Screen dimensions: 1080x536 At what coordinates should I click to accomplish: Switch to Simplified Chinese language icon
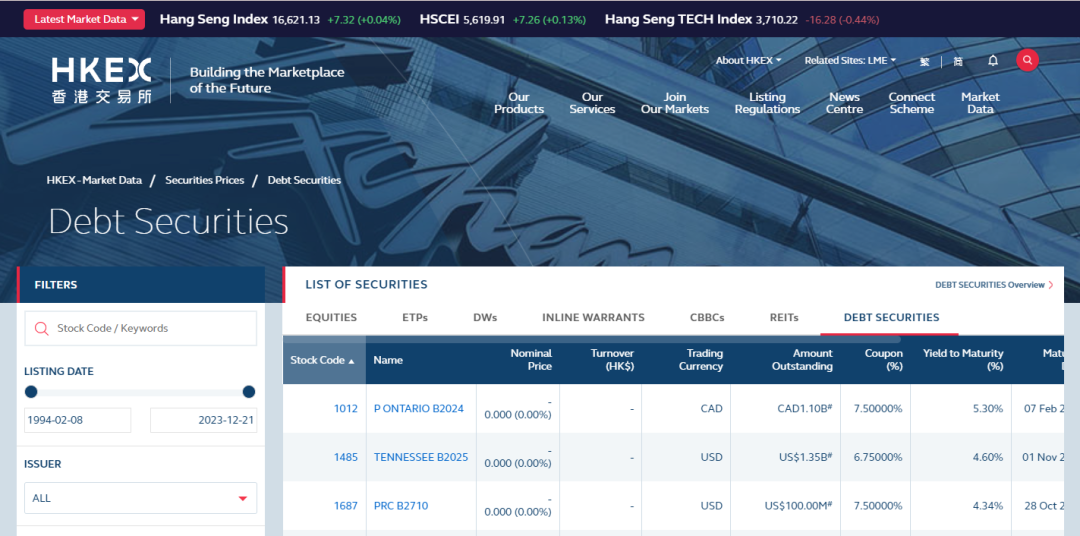[957, 61]
